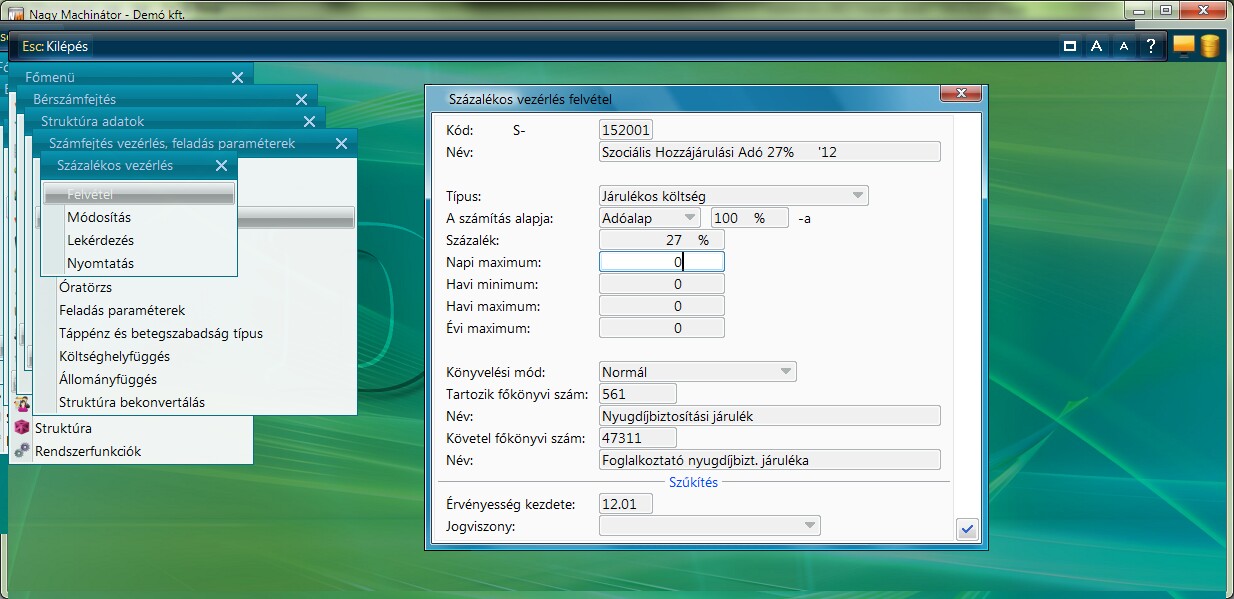Click the larger font size A icon

point(1096,46)
